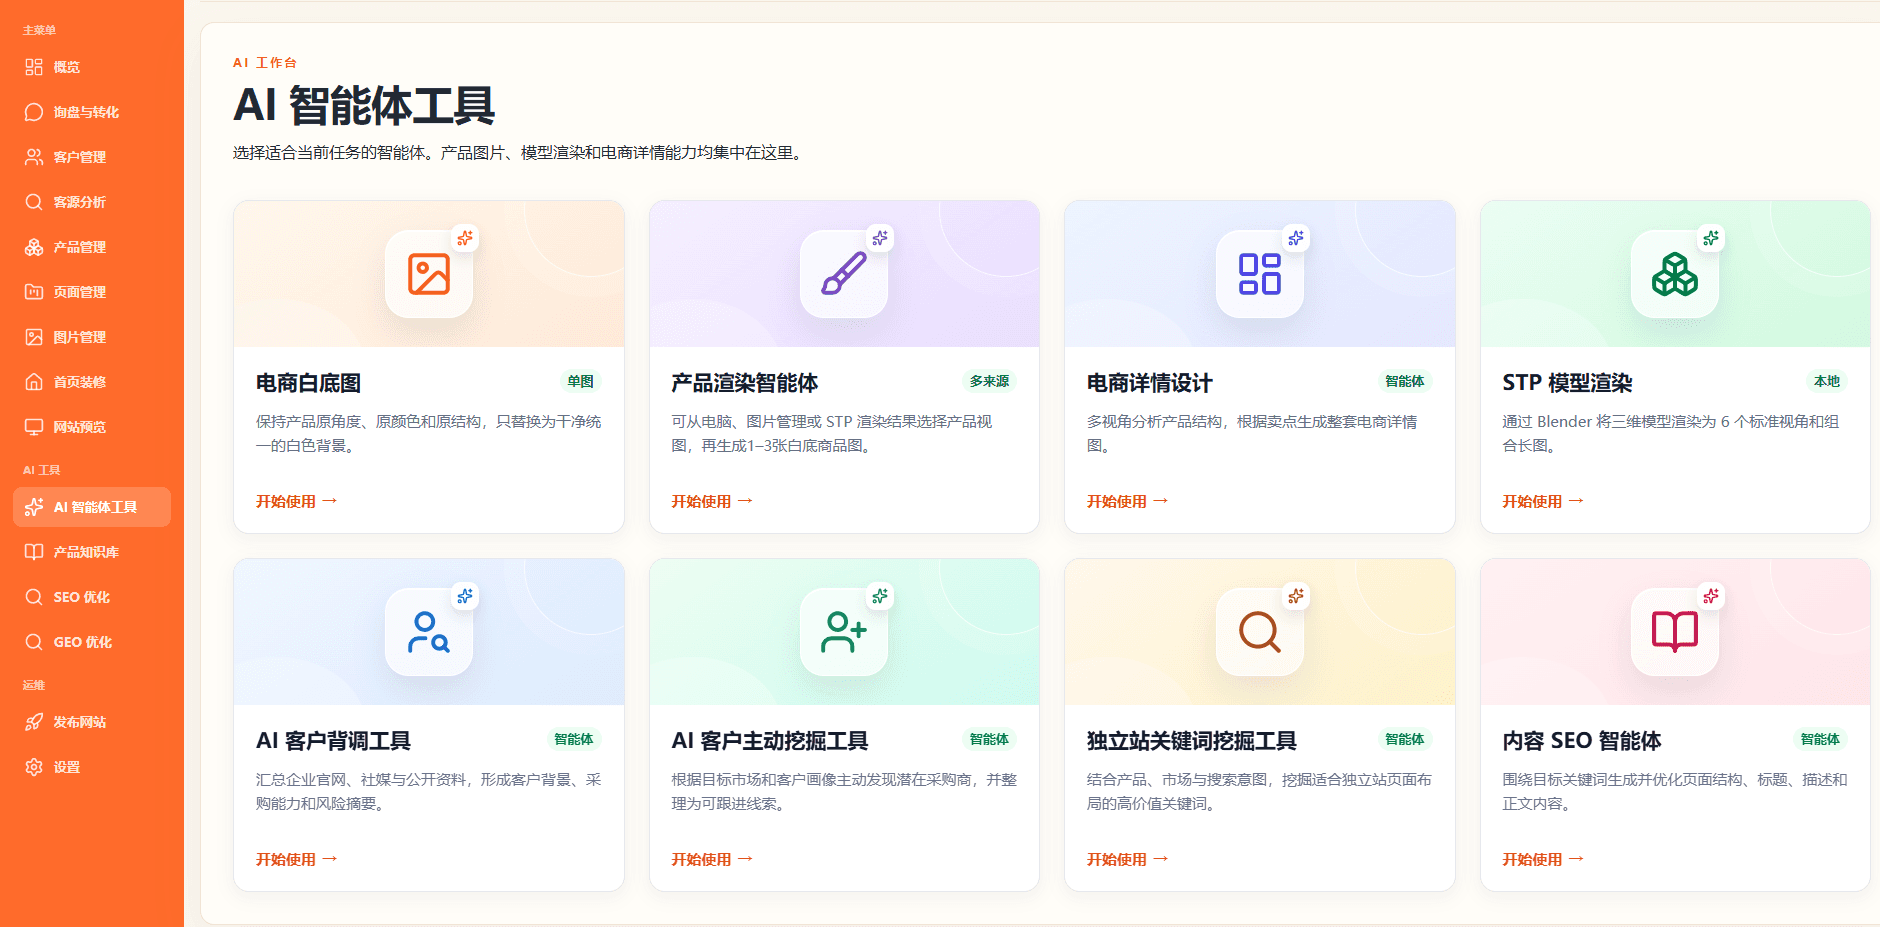Open the highlighted AI 智能体工具 menu item
1880x927 pixels.
(x=92, y=507)
